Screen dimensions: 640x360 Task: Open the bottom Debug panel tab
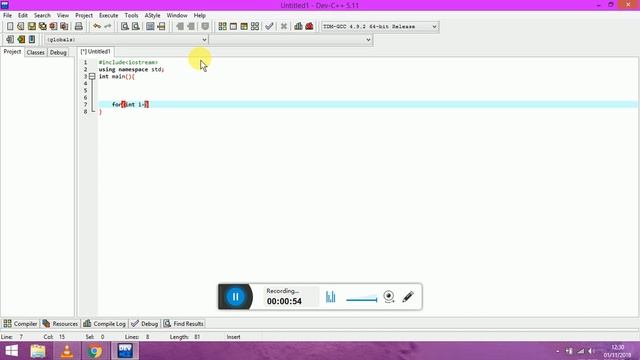click(x=144, y=324)
